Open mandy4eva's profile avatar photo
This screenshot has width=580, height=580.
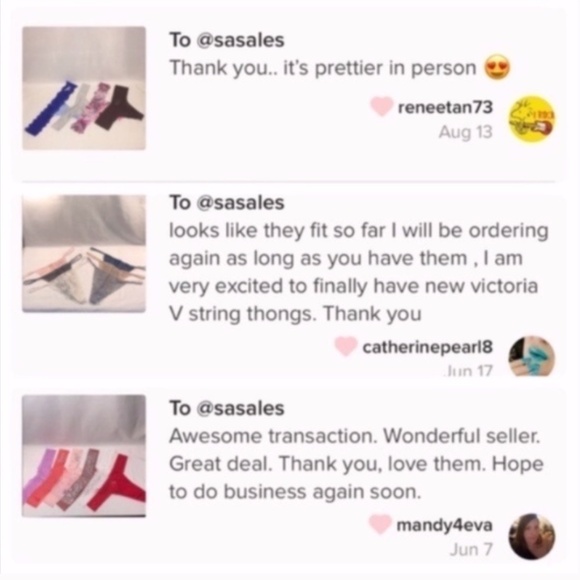(x=532, y=536)
